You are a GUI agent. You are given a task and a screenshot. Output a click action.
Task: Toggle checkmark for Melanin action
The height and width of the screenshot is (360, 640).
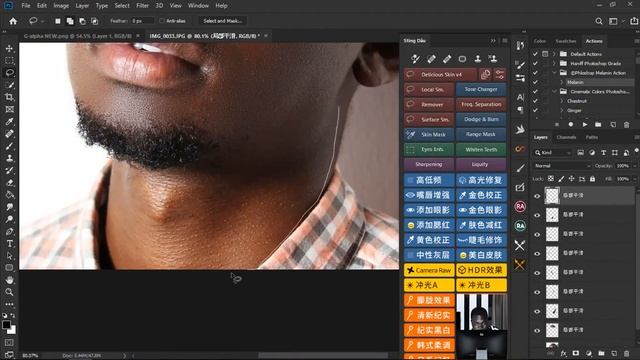(x=535, y=82)
